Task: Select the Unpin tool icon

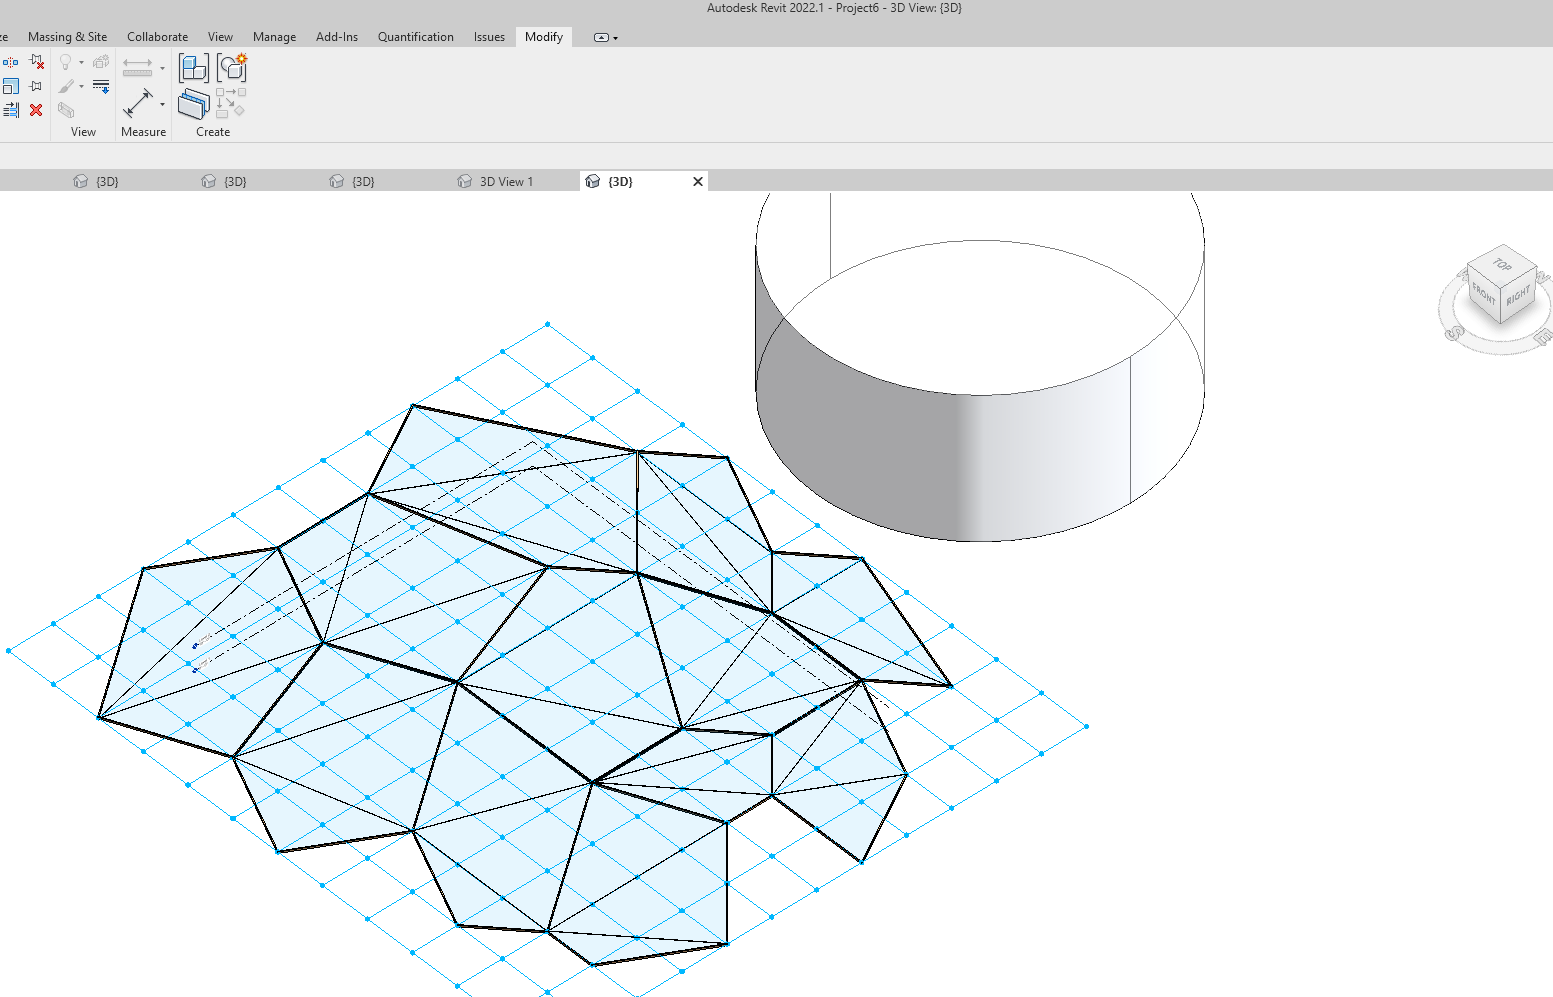Action: coord(37,62)
